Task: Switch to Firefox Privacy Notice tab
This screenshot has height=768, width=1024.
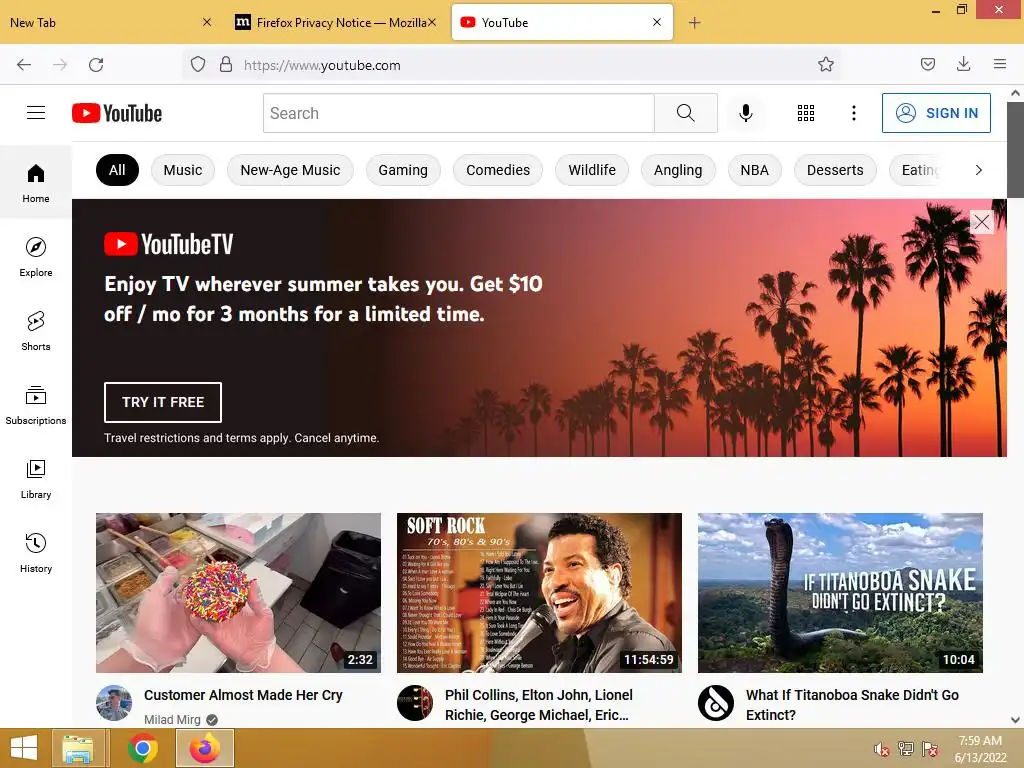Action: point(334,23)
